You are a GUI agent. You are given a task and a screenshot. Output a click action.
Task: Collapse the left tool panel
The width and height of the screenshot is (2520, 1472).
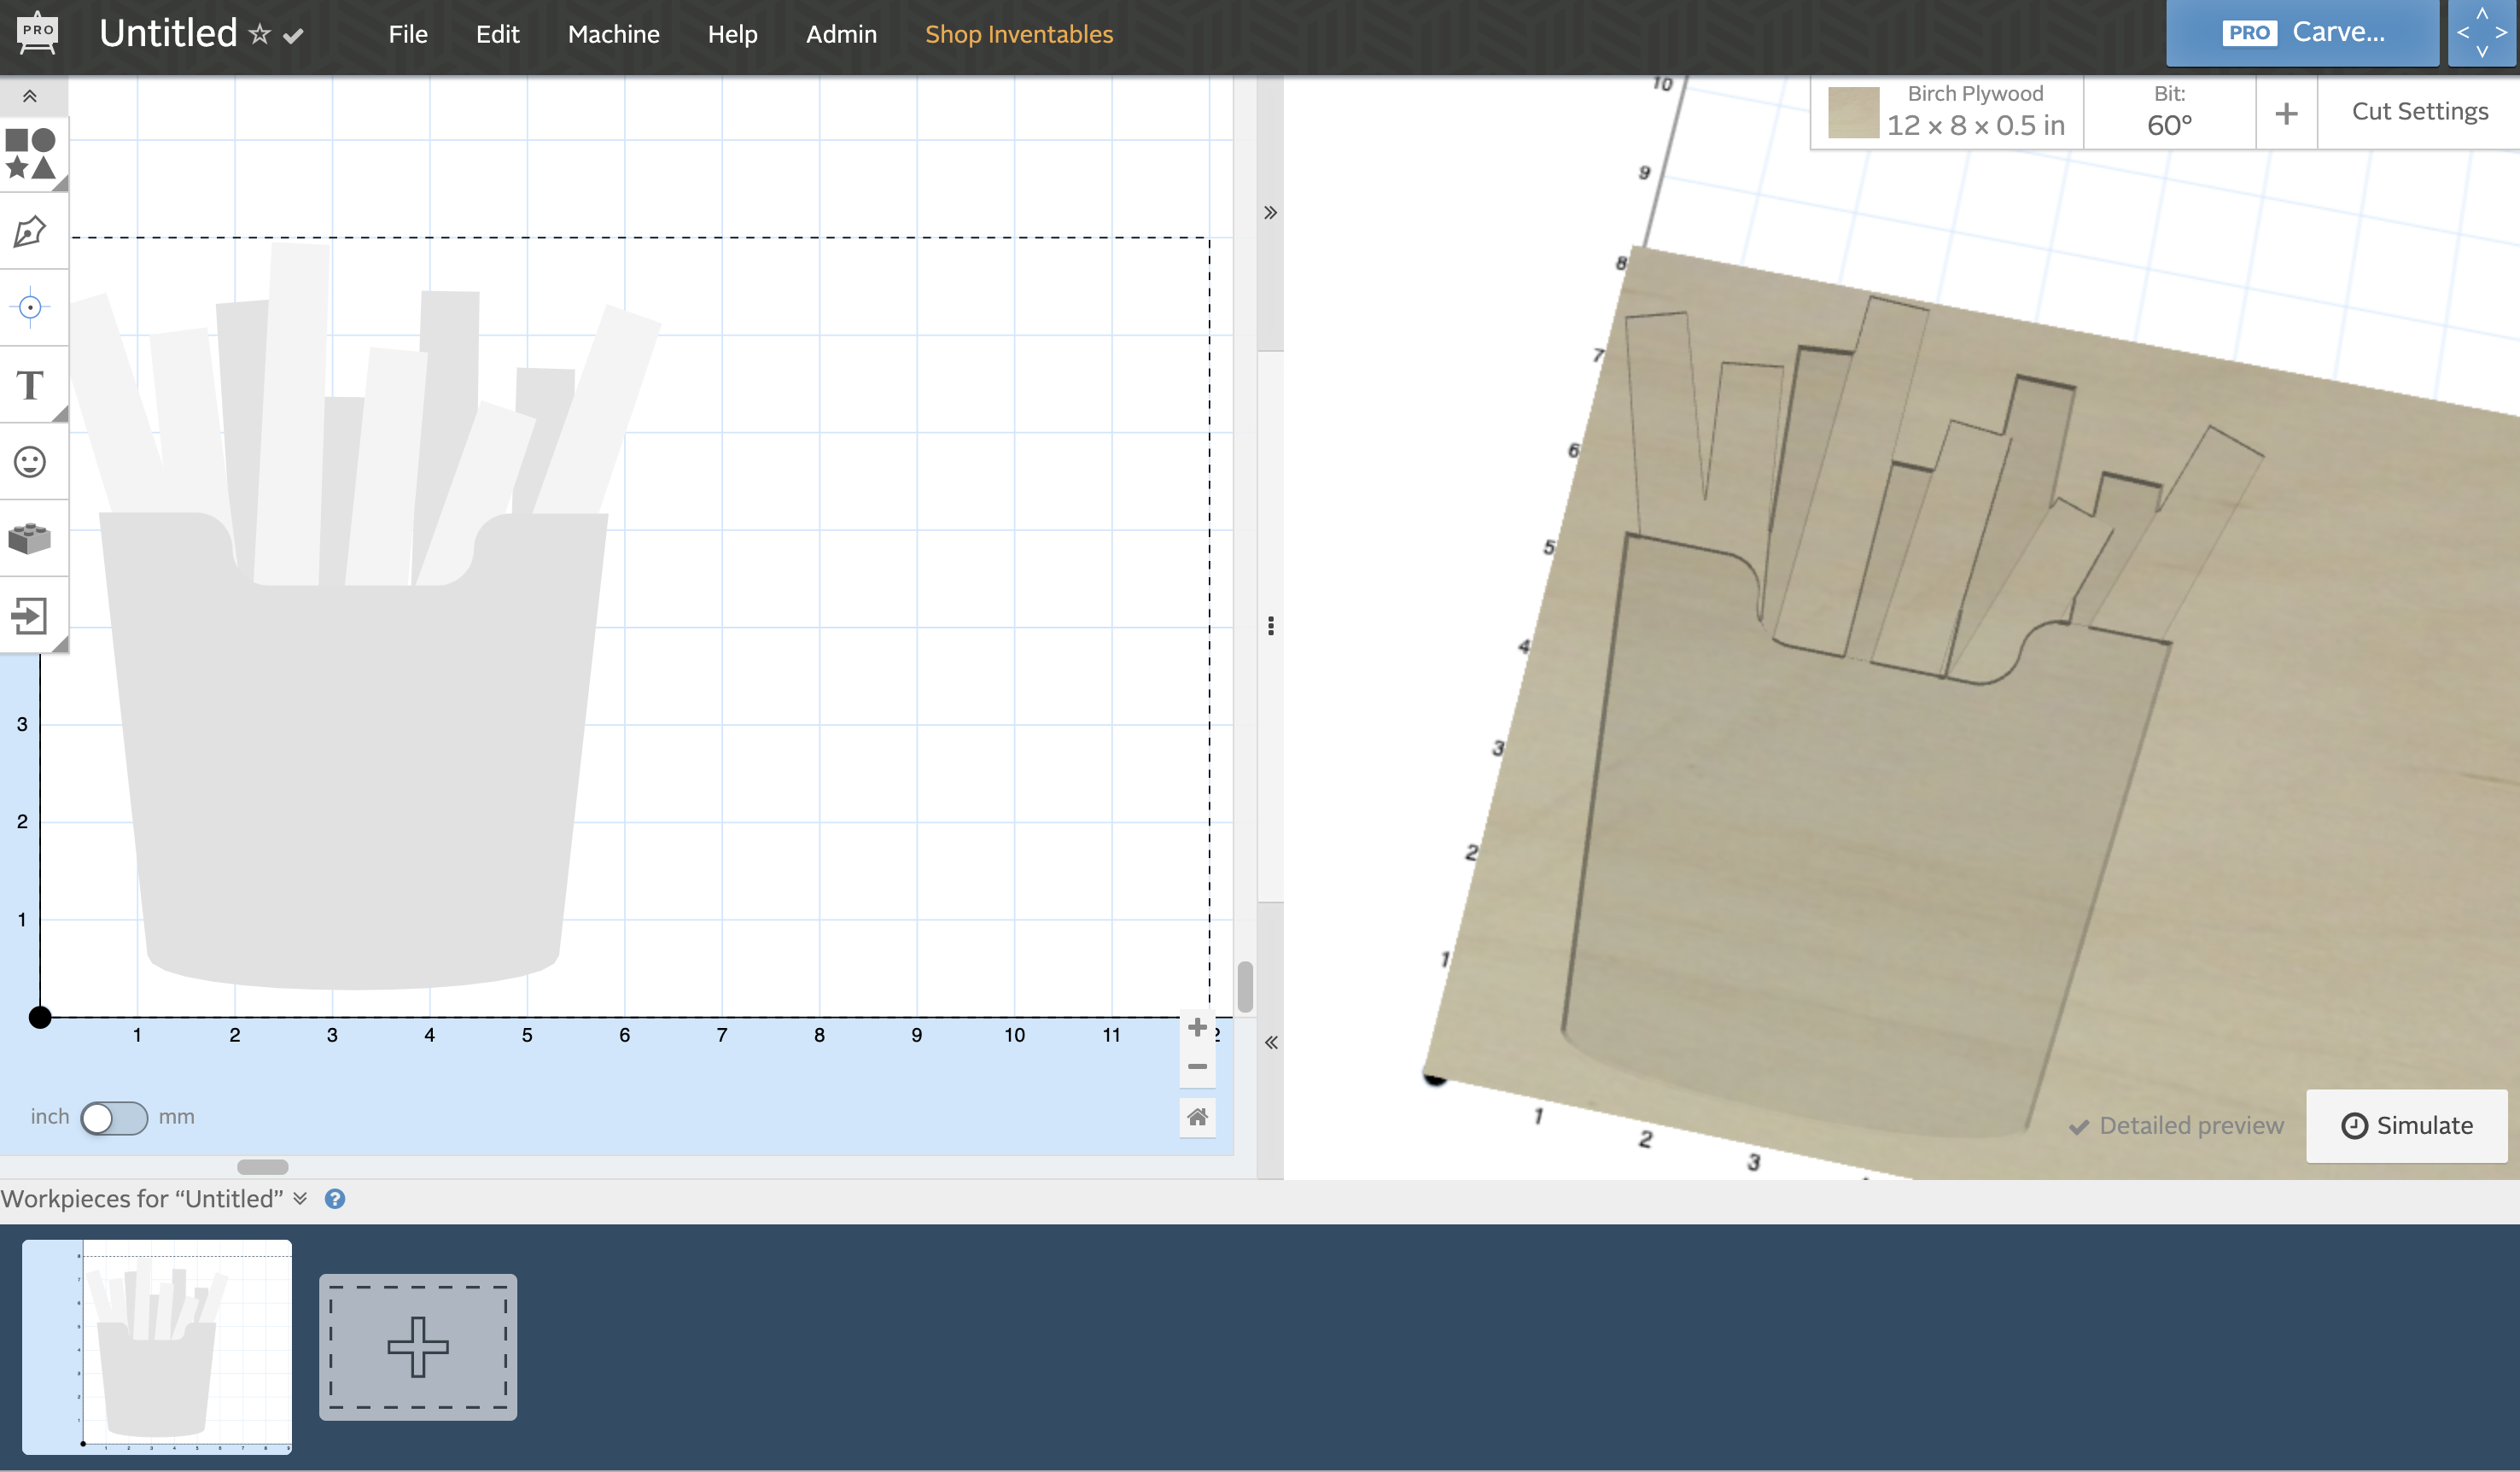31,97
